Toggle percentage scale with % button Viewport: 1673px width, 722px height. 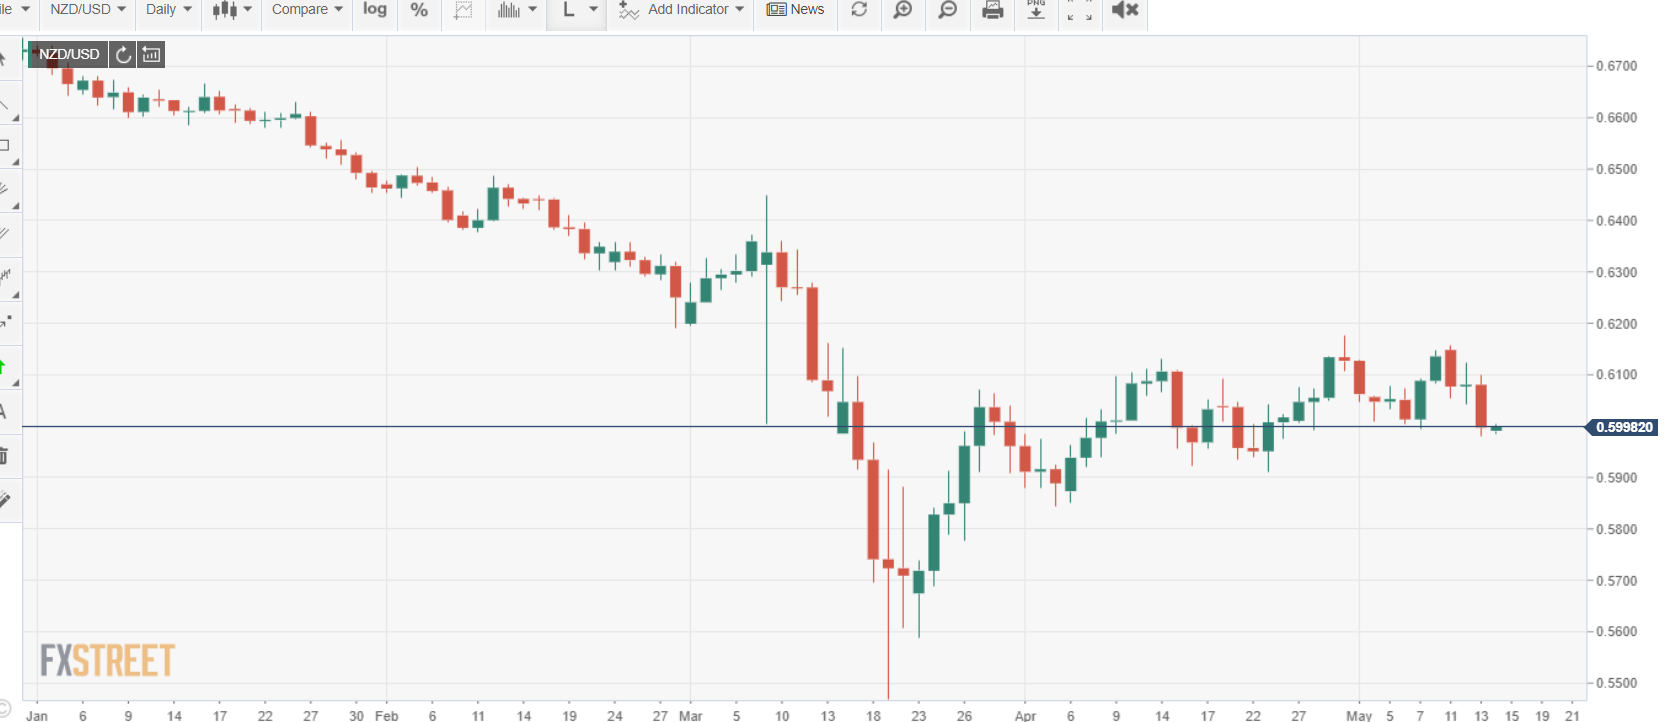point(419,10)
